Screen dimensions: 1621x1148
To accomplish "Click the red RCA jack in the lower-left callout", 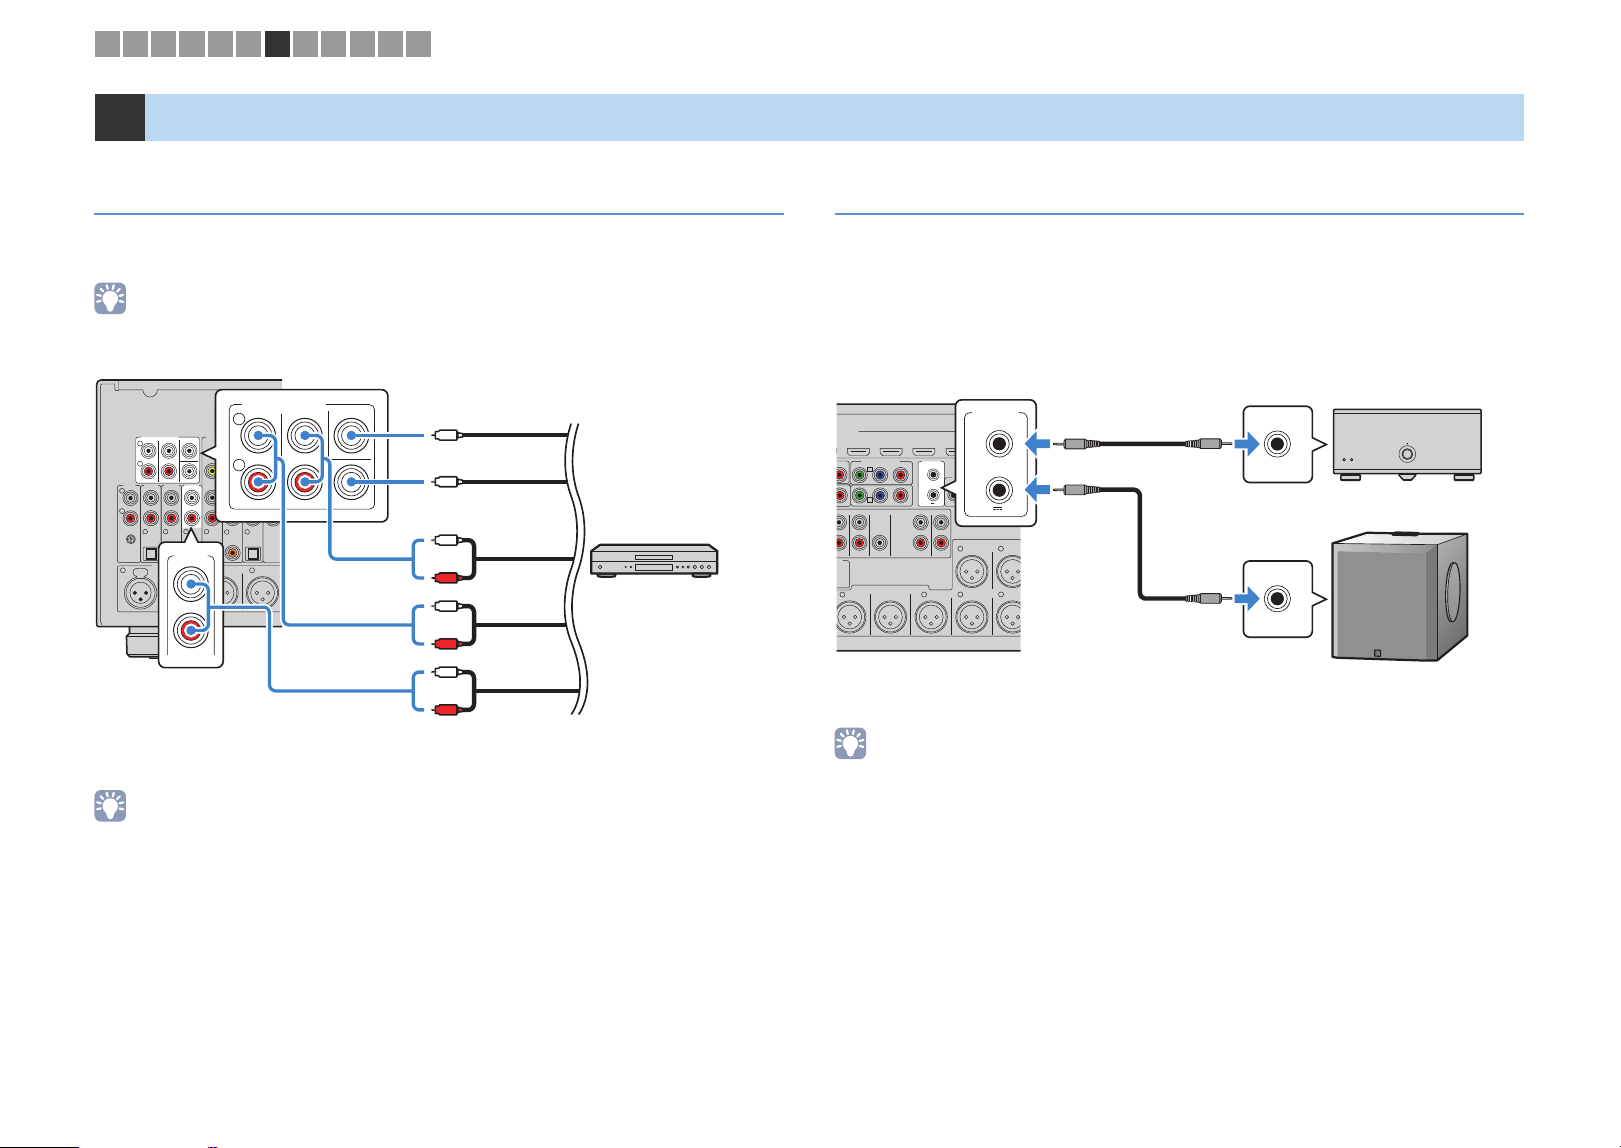I will (x=190, y=630).
